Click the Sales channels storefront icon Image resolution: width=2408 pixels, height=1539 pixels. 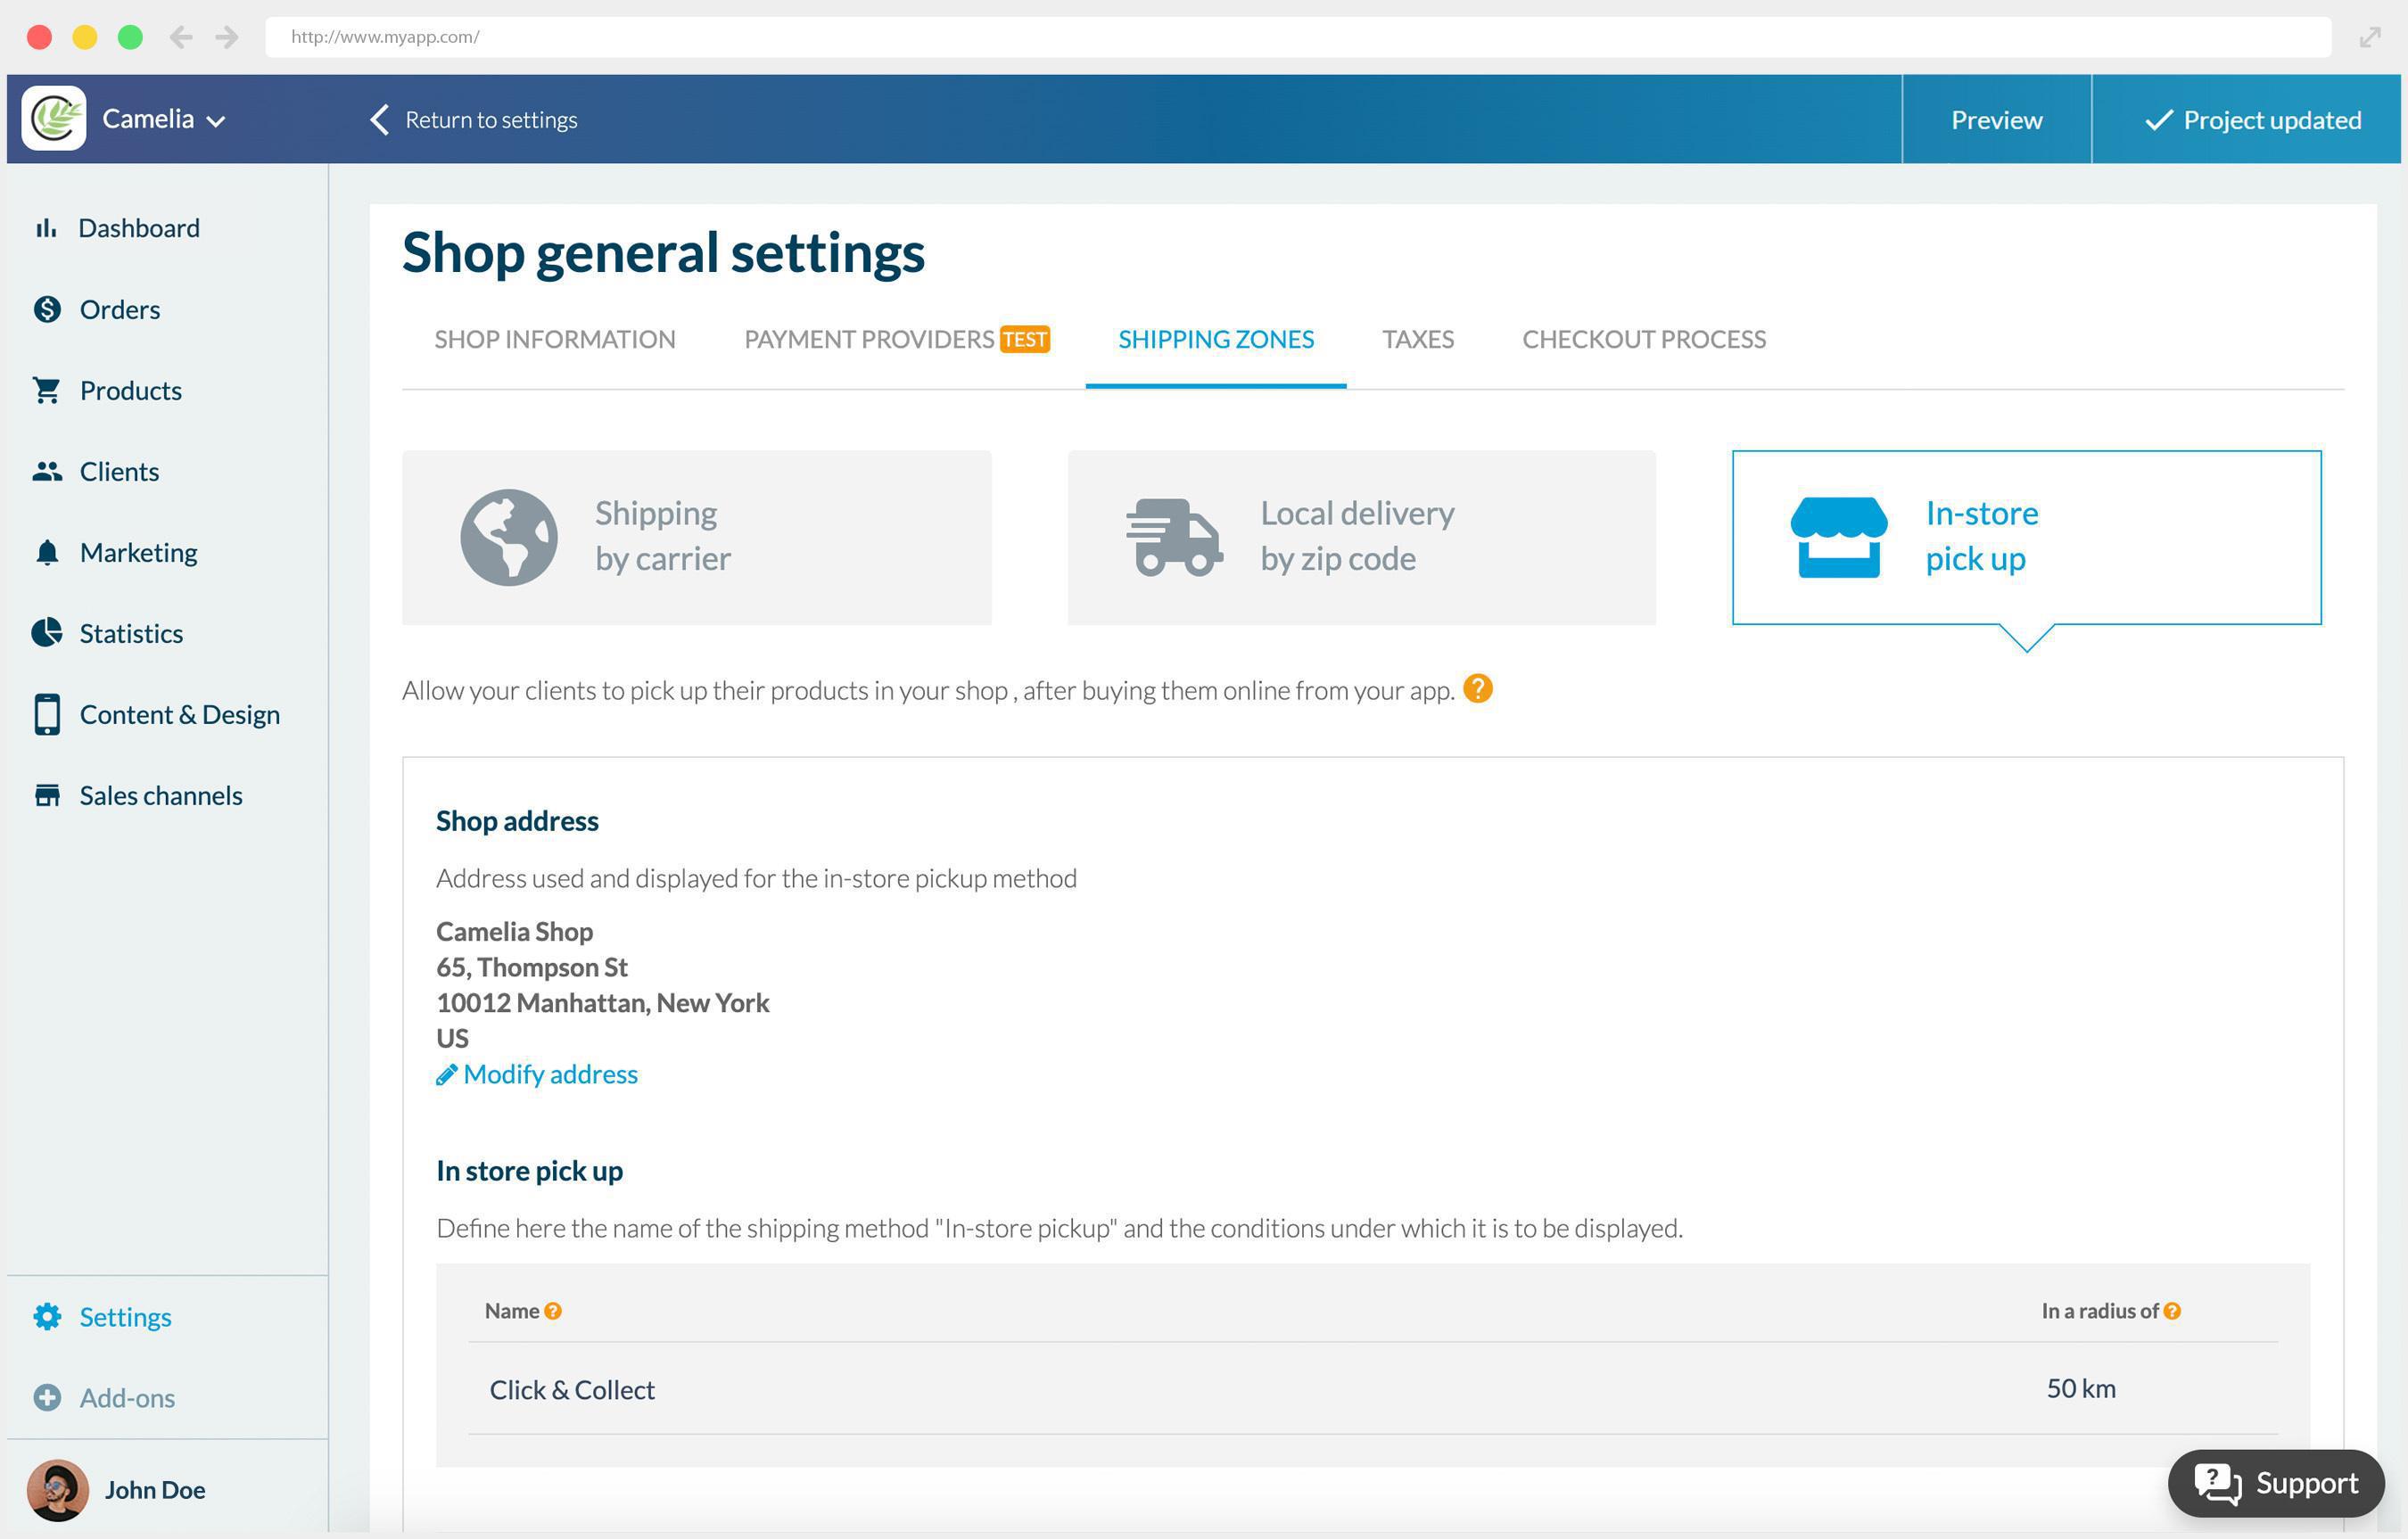[48, 795]
